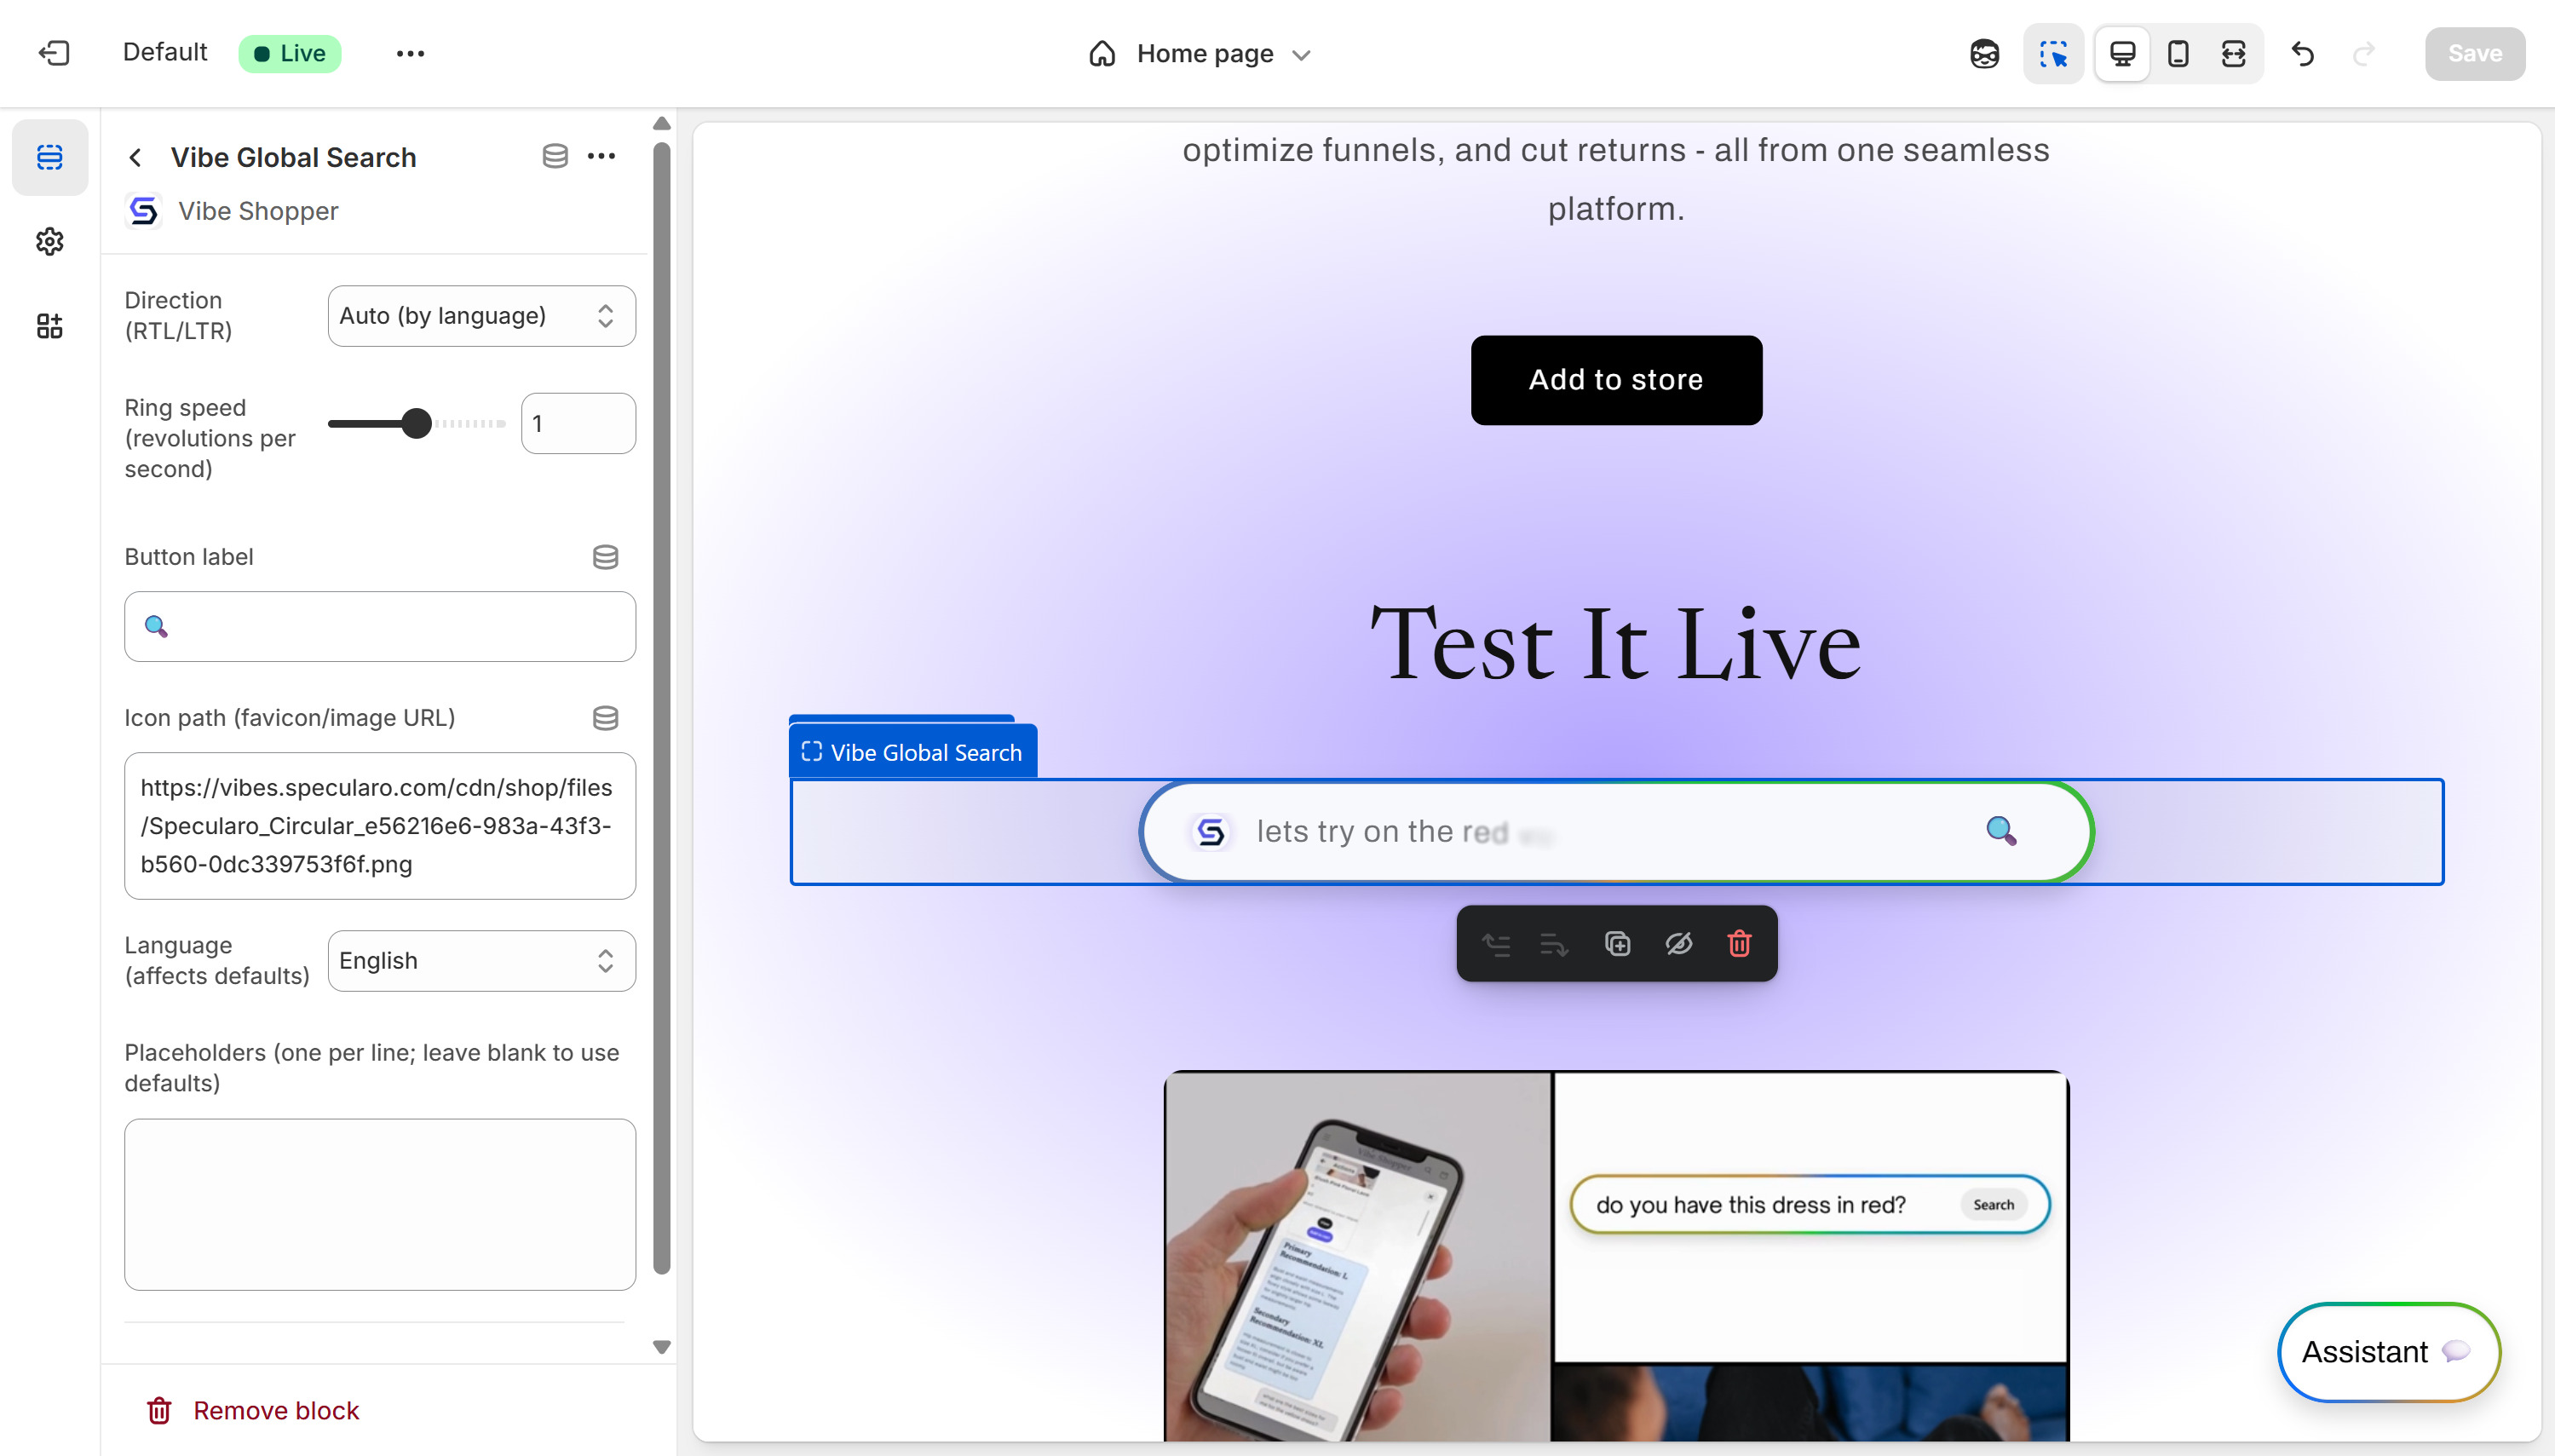Click the Add to store button
This screenshot has height=1456, width=2555.
click(x=1614, y=380)
